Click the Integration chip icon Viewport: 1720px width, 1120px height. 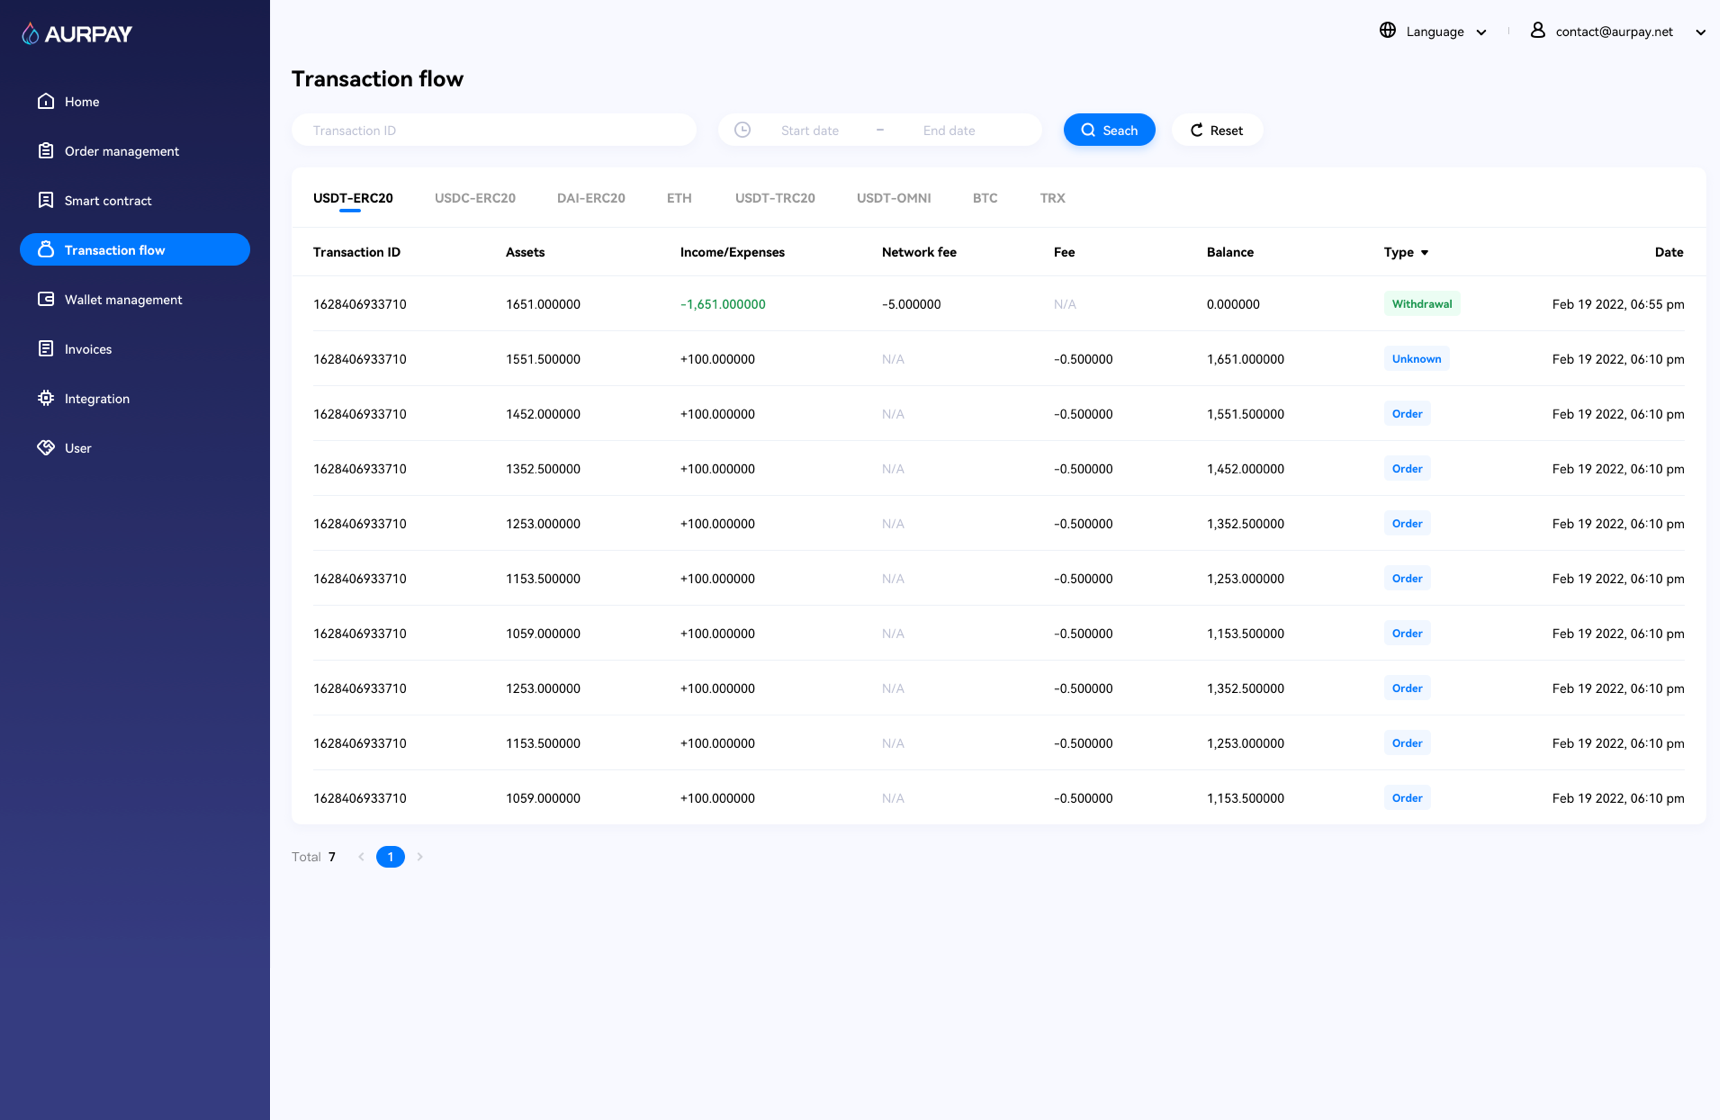[x=46, y=398]
